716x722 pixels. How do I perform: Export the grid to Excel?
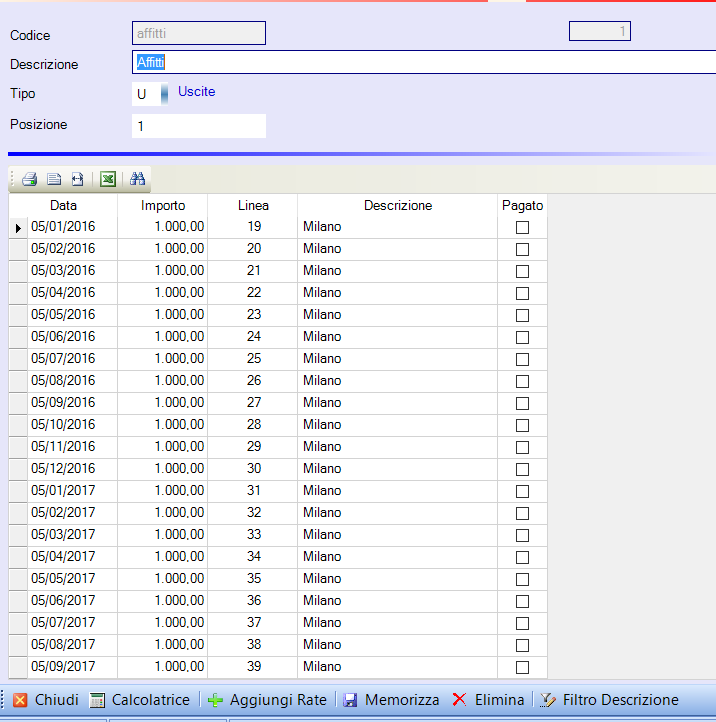pyautogui.click(x=108, y=179)
